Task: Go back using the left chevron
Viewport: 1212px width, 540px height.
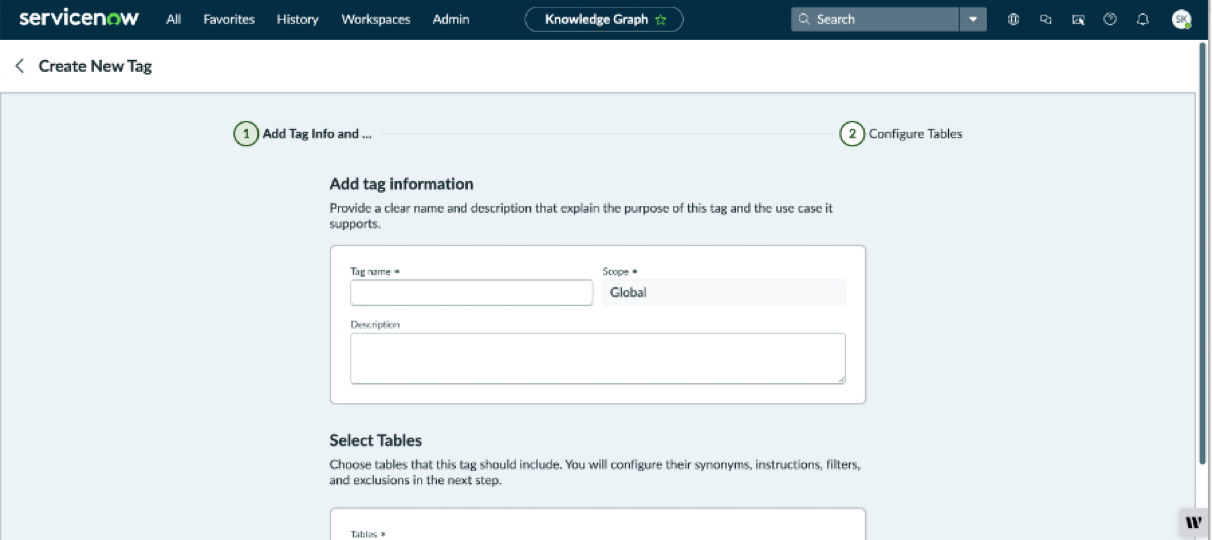Action: 19,66
